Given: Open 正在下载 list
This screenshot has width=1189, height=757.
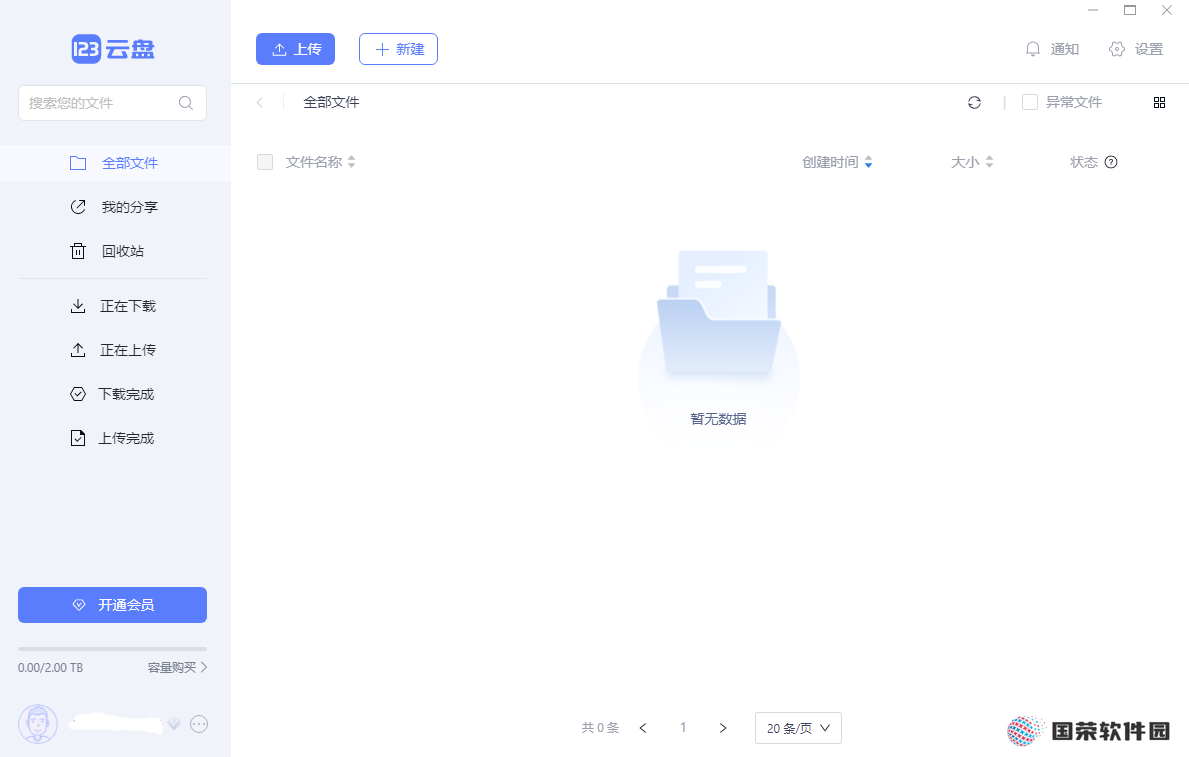Looking at the screenshot, I should [x=115, y=306].
